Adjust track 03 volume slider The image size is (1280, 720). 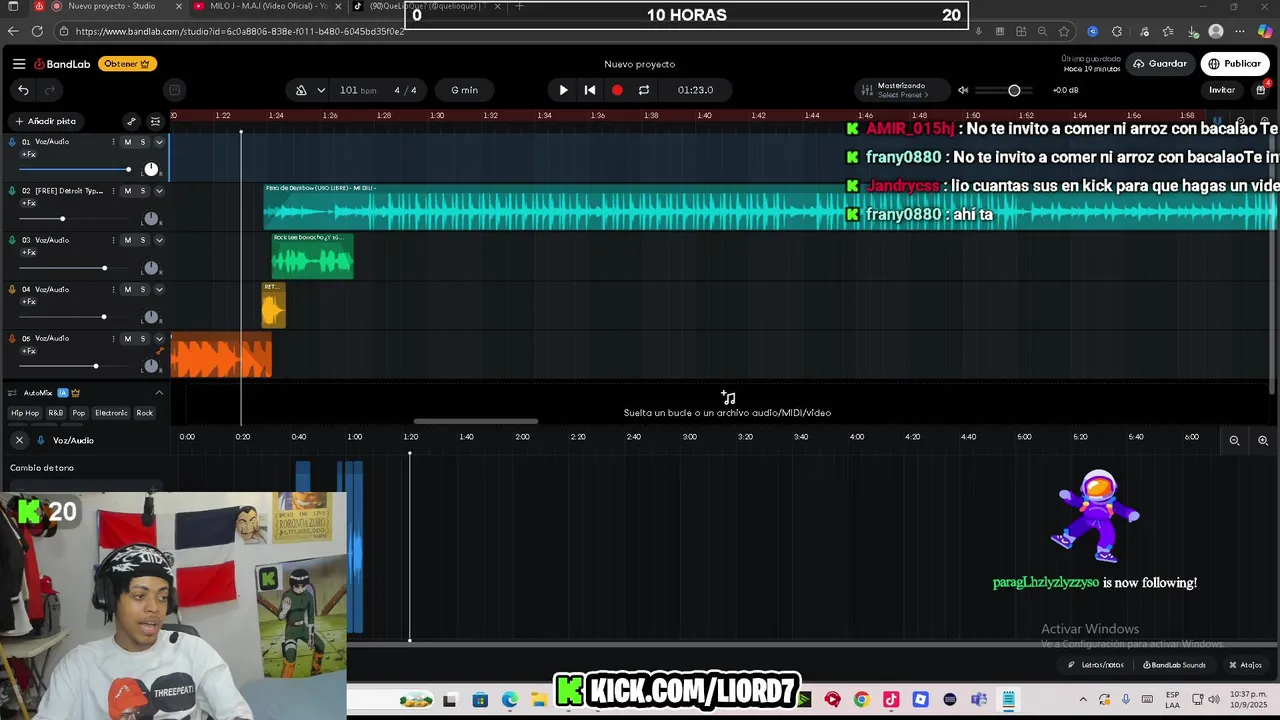[76, 268]
